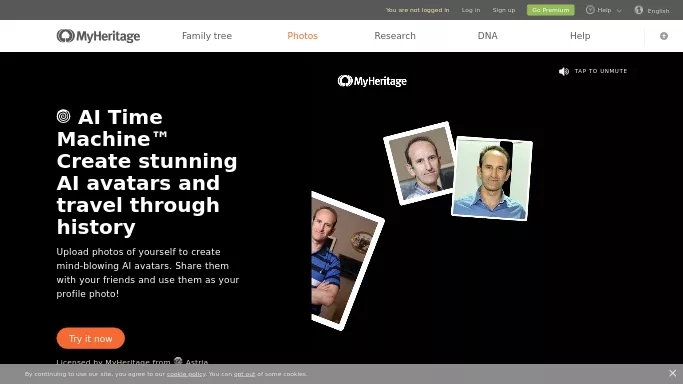Viewport: 683px width, 384px height.
Task: Open the Family tree menu
Action: click(207, 36)
